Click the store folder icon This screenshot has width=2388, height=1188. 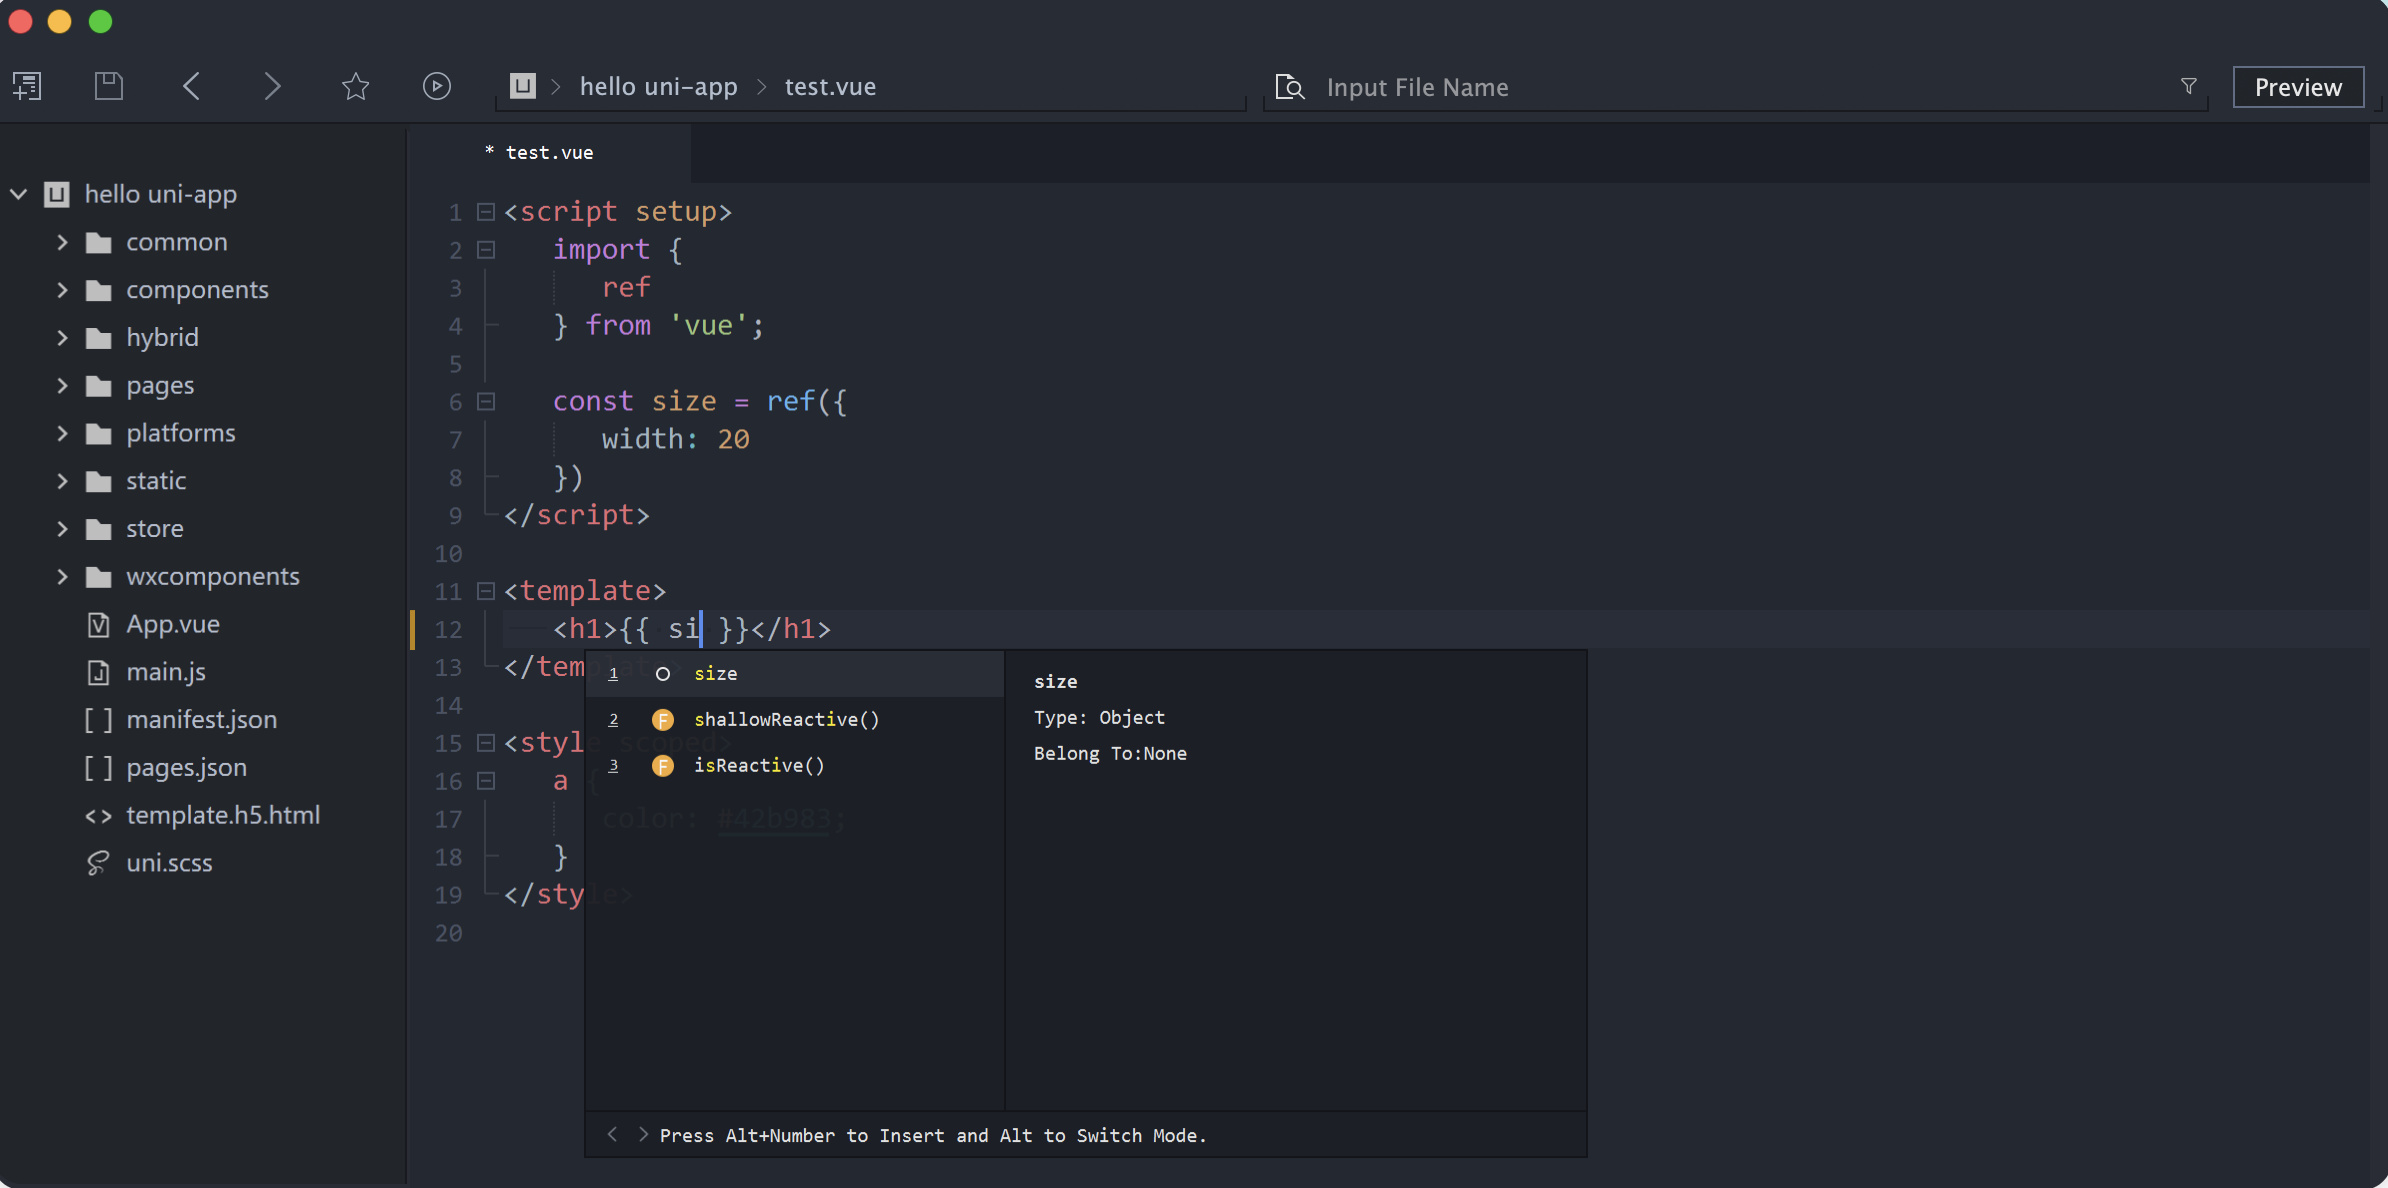[x=98, y=529]
